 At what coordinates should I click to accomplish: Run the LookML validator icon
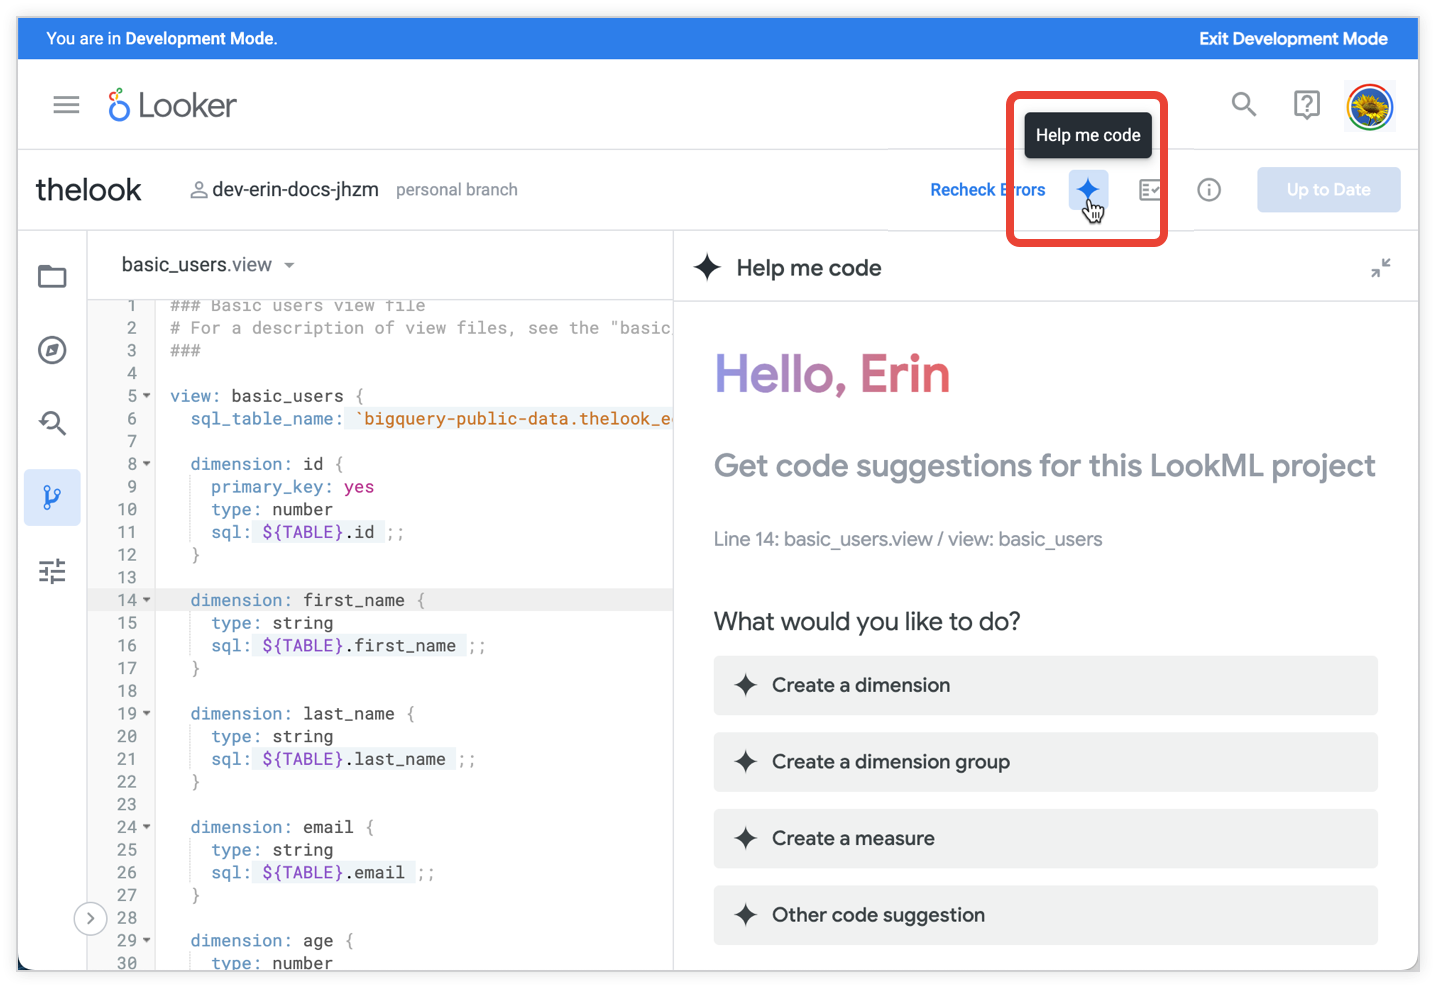(x=1148, y=189)
